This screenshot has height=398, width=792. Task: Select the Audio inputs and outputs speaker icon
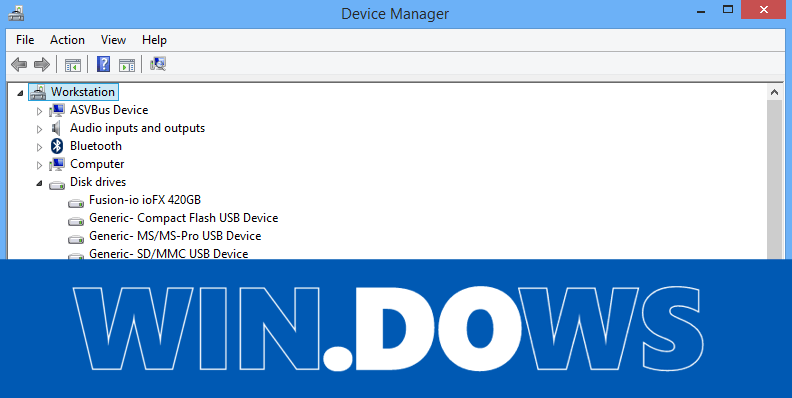[57, 128]
